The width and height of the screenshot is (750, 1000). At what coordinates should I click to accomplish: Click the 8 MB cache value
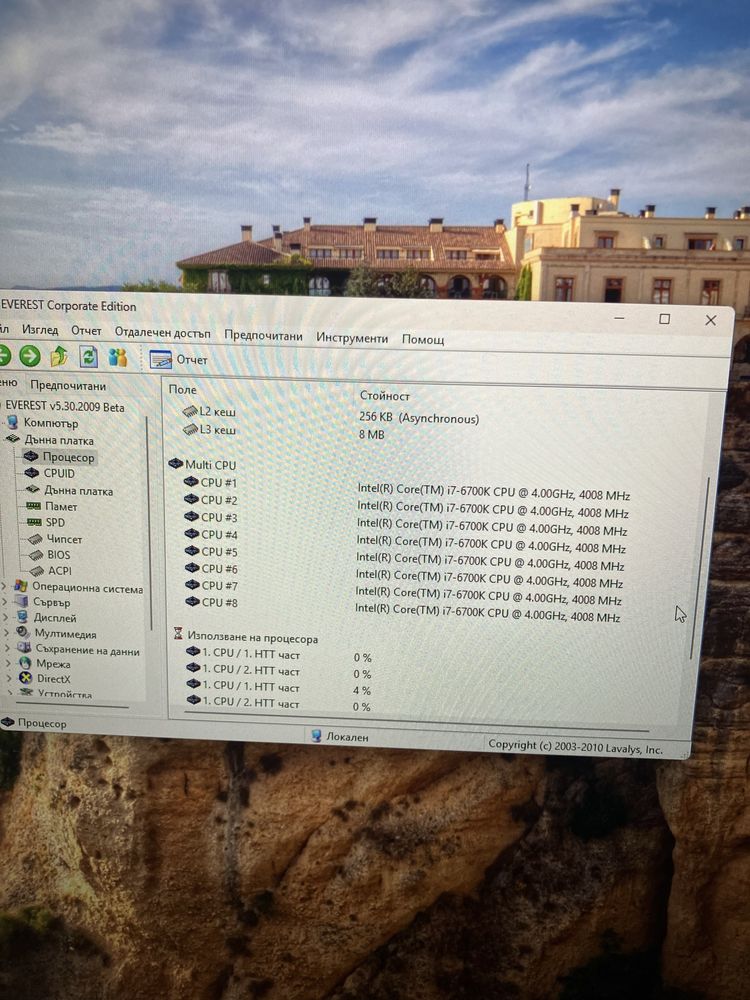[371, 434]
